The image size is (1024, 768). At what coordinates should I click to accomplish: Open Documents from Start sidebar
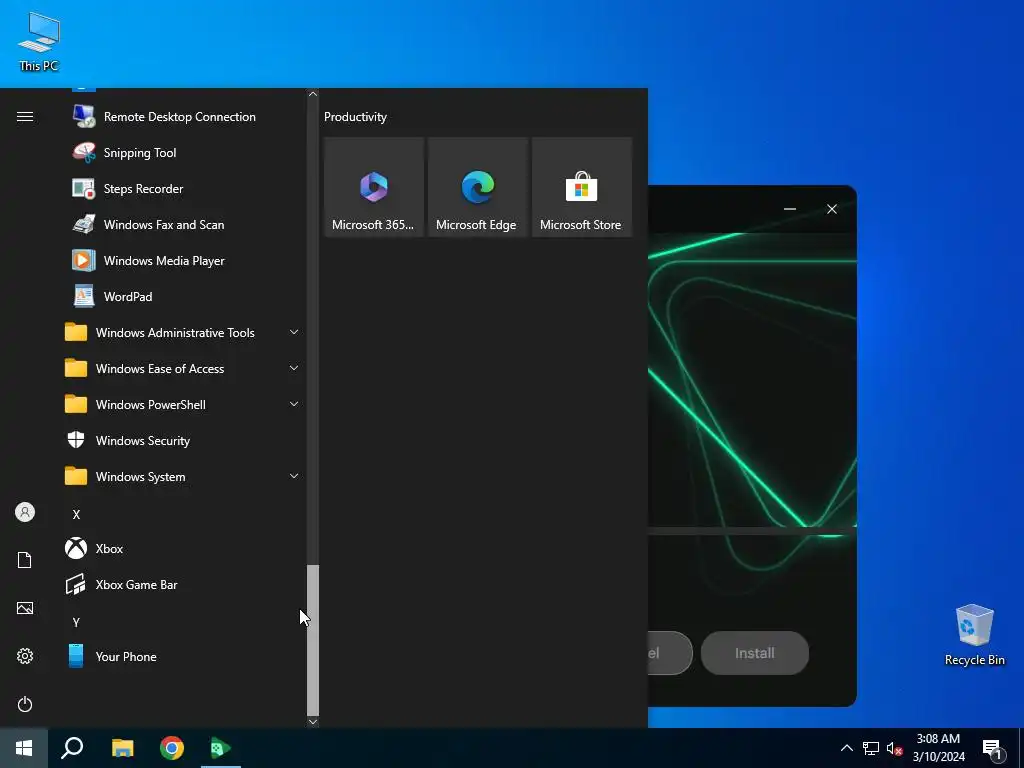[25, 560]
